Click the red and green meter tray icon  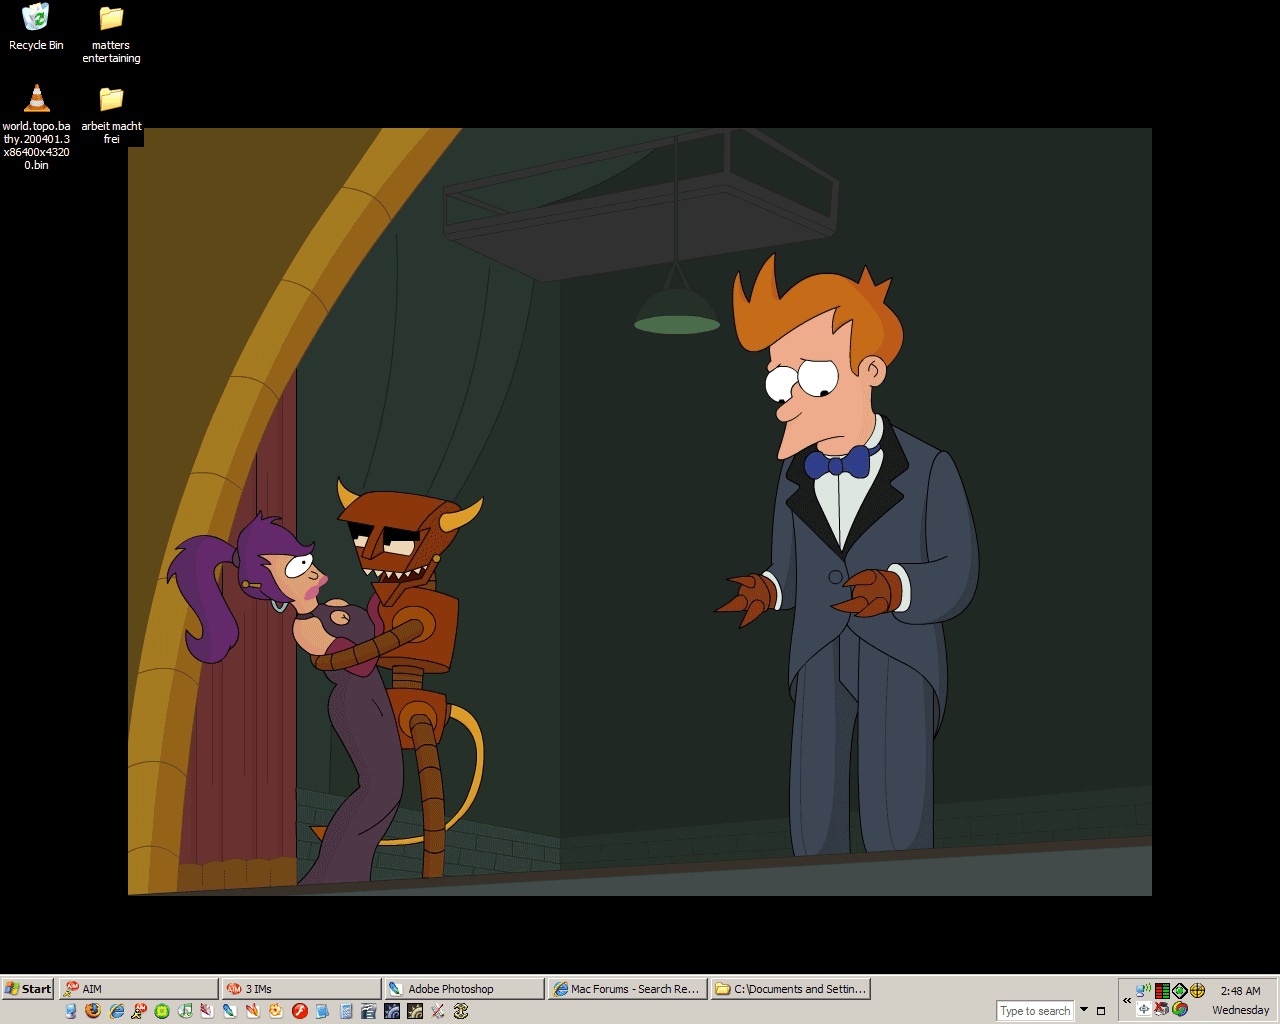(1162, 991)
